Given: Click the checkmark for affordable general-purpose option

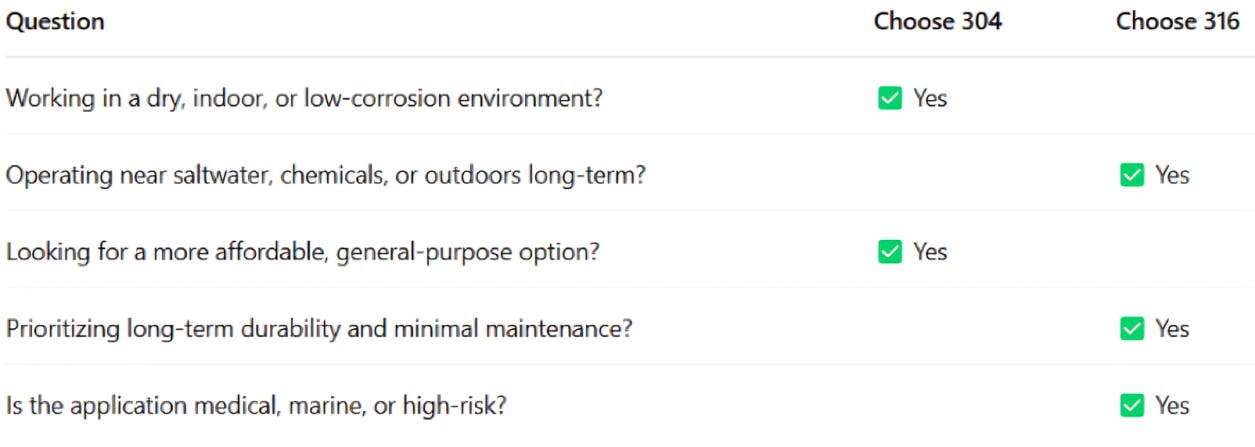Looking at the screenshot, I should 889,252.
